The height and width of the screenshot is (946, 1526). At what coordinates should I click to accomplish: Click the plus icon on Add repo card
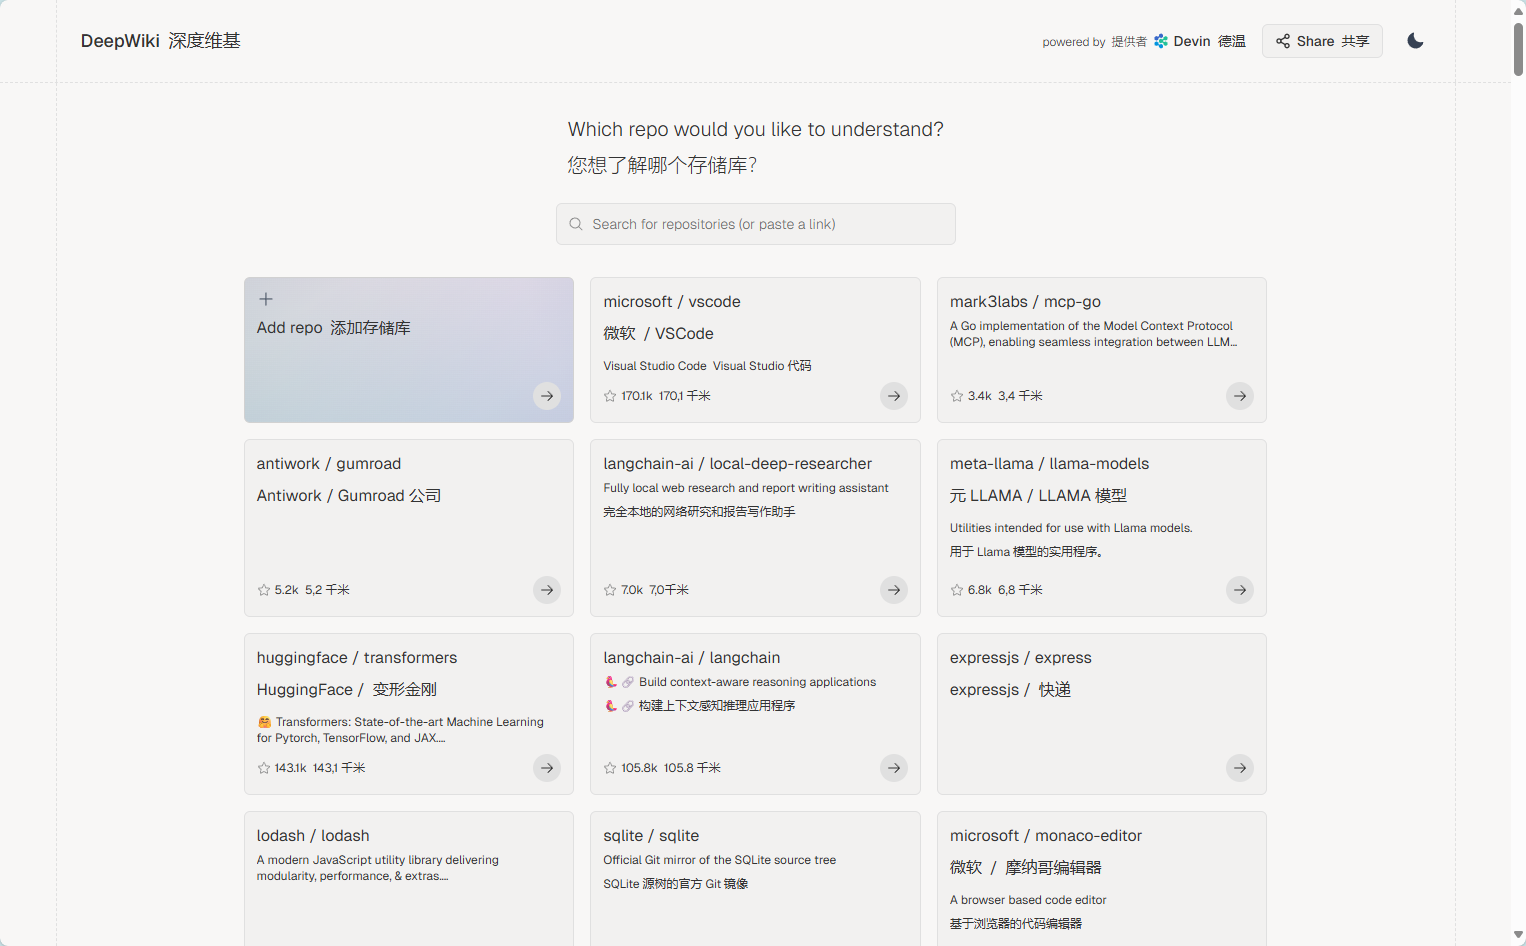266,299
